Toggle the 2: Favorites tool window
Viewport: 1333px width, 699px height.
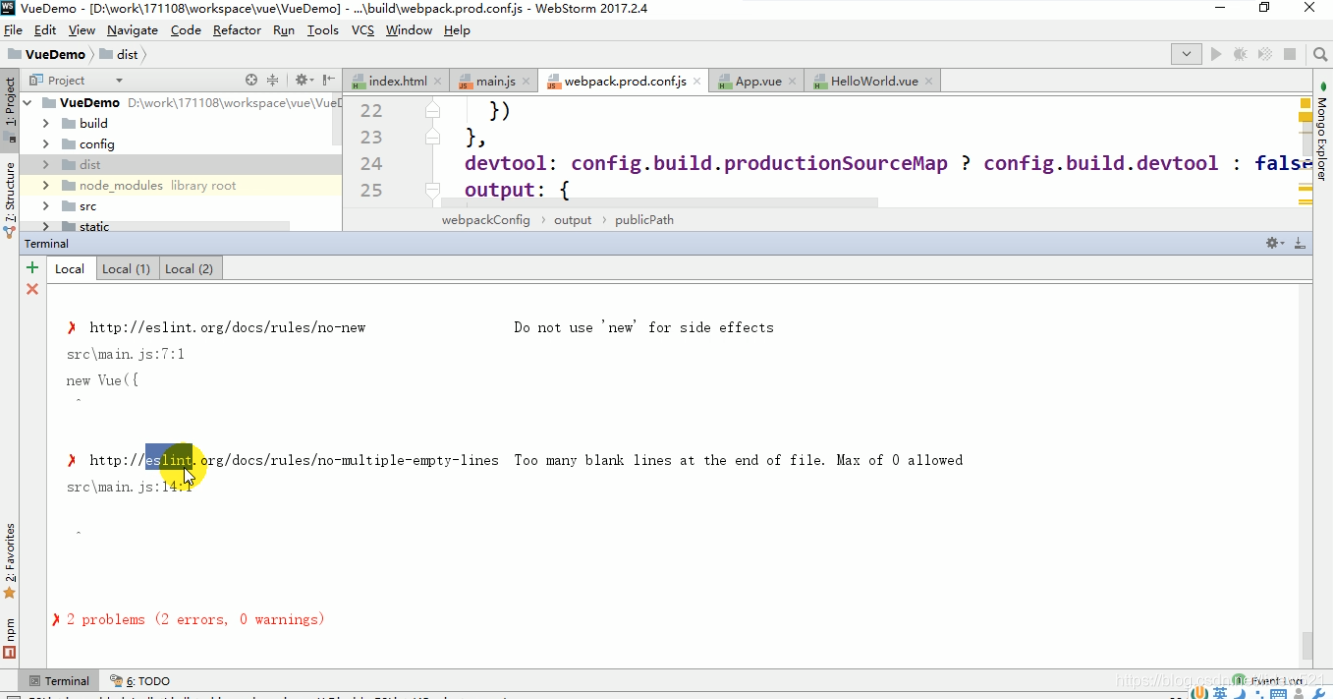tap(10, 560)
